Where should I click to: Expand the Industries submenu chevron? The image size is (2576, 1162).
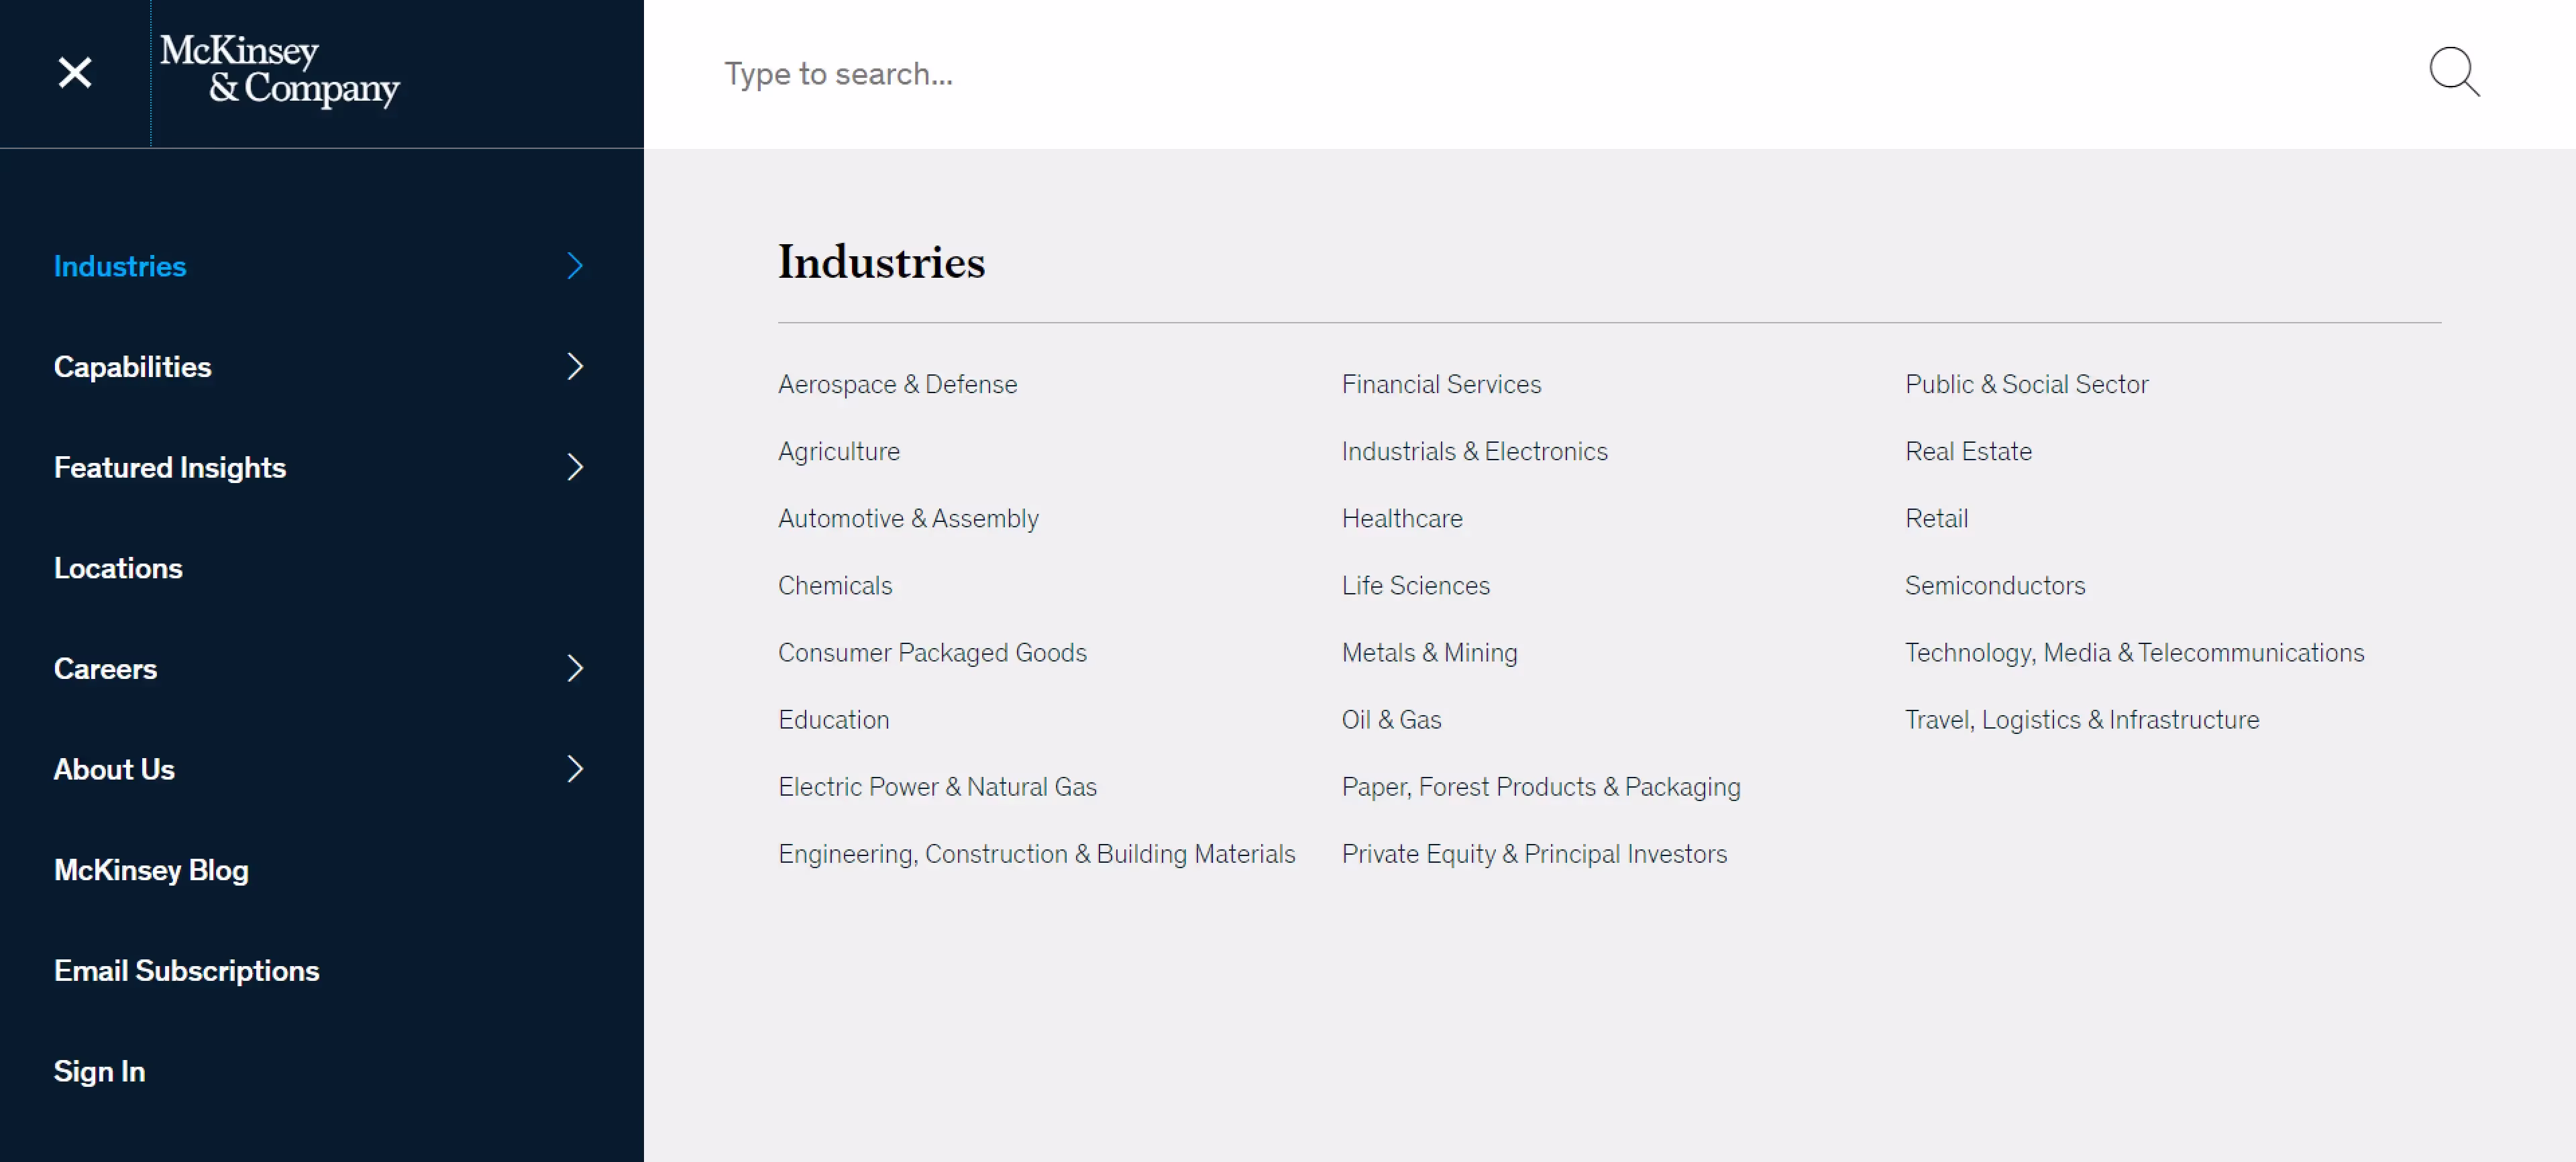click(x=575, y=266)
